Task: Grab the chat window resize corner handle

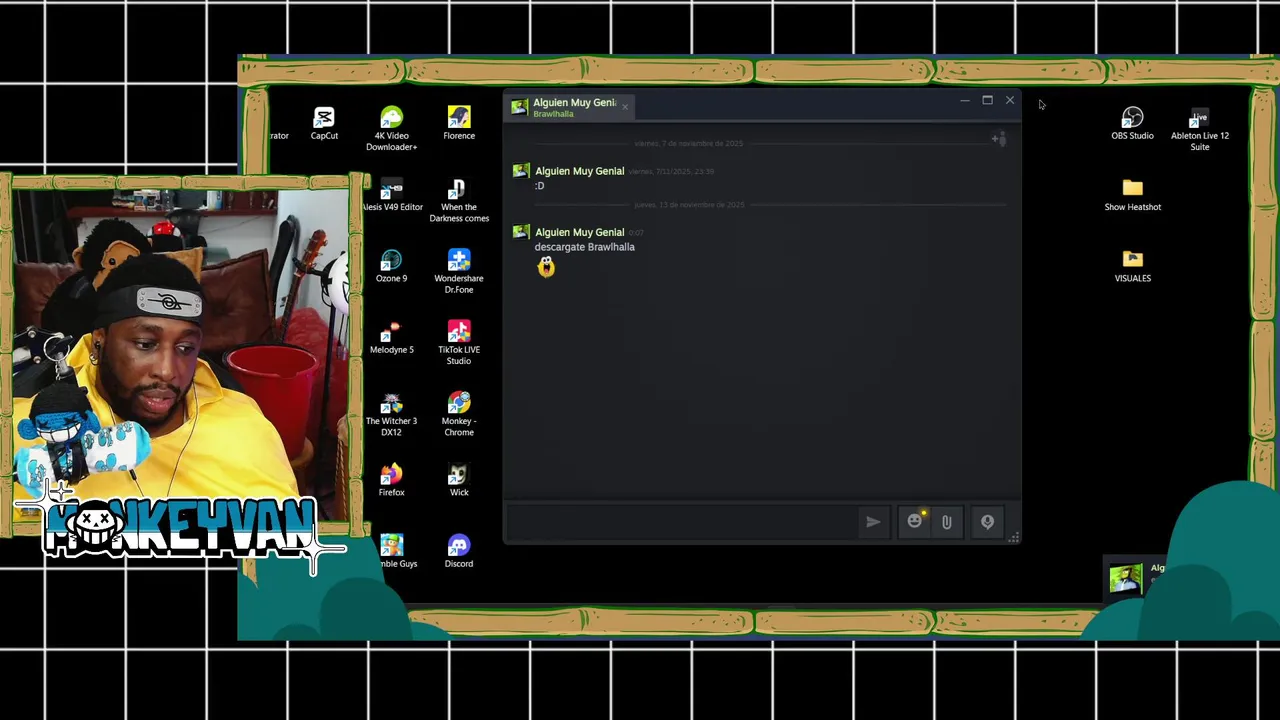Action: 1013,538
